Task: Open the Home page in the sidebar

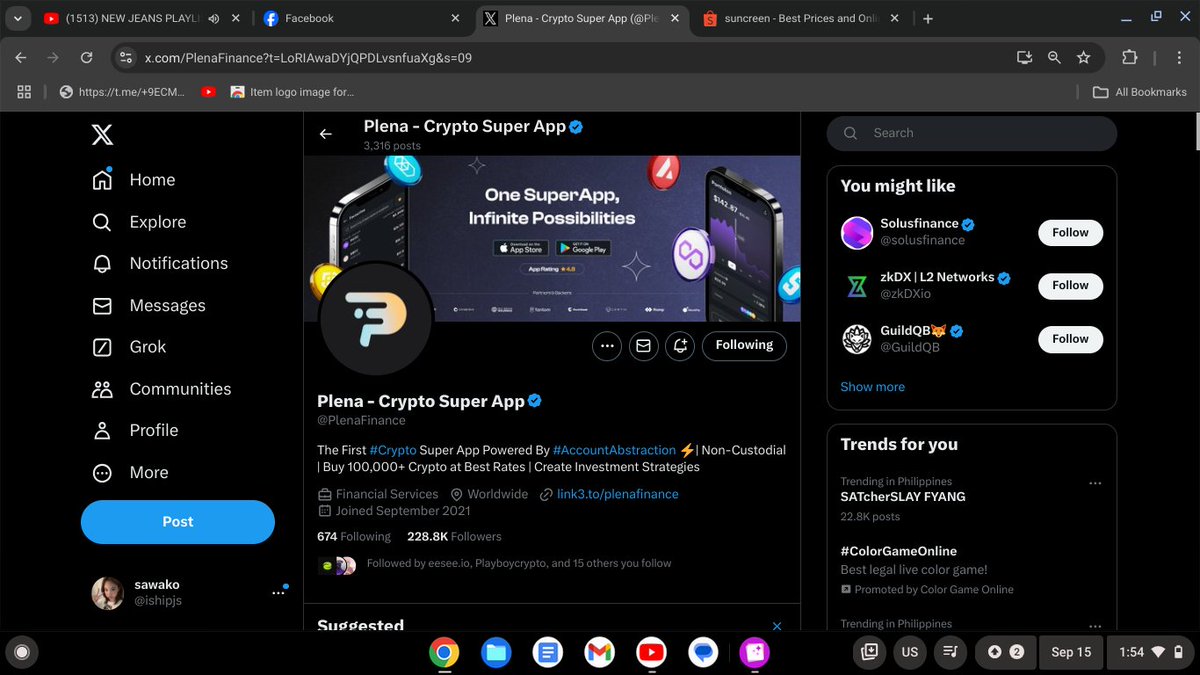Action: click(x=133, y=180)
